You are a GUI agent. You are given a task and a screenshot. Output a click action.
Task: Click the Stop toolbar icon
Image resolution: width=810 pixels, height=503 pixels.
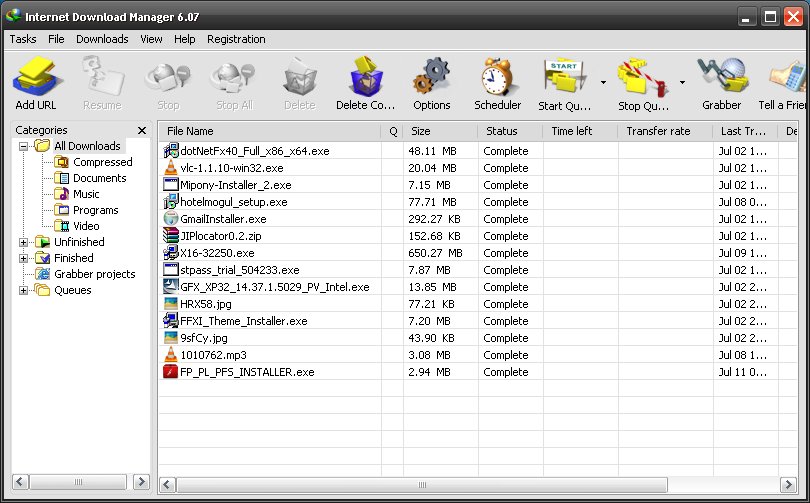pyautogui.click(x=168, y=78)
